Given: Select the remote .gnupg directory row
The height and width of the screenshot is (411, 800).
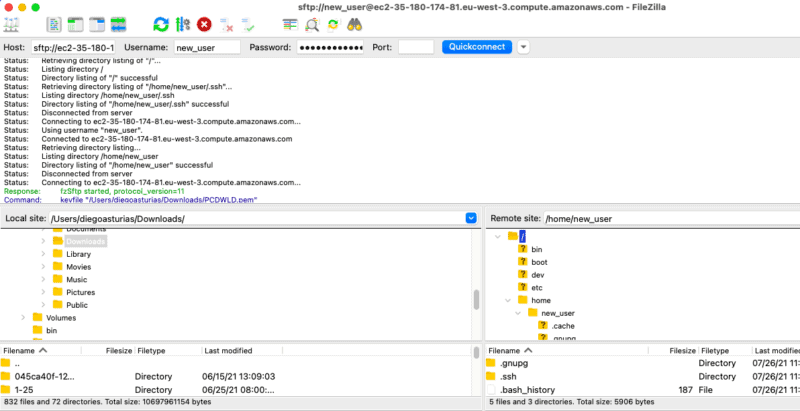Looking at the screenshot, I should point(642,364).
